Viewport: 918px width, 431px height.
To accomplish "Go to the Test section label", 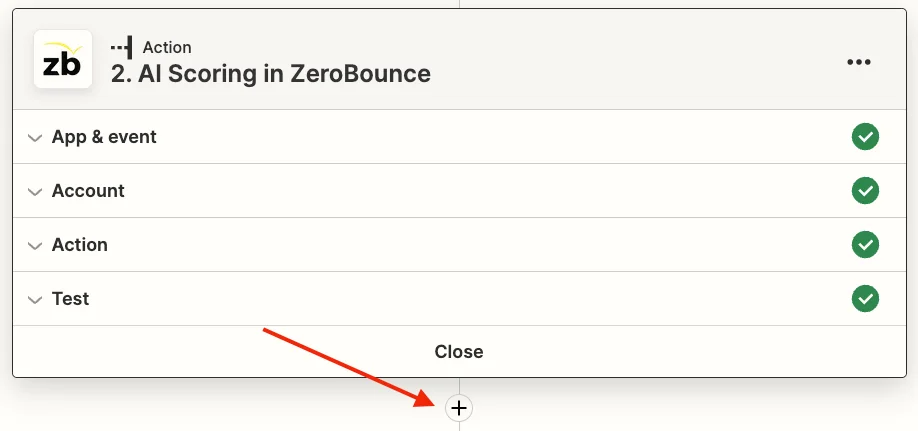I will 70,299.
